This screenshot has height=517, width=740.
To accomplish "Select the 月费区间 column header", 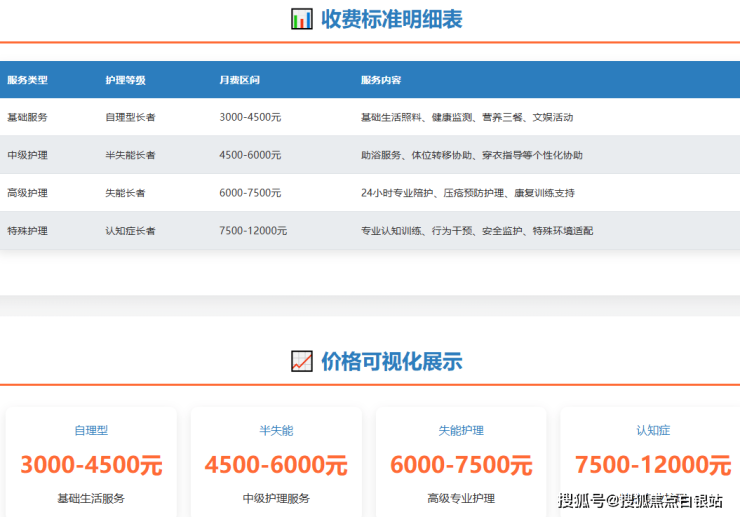I will click(240, 80).
